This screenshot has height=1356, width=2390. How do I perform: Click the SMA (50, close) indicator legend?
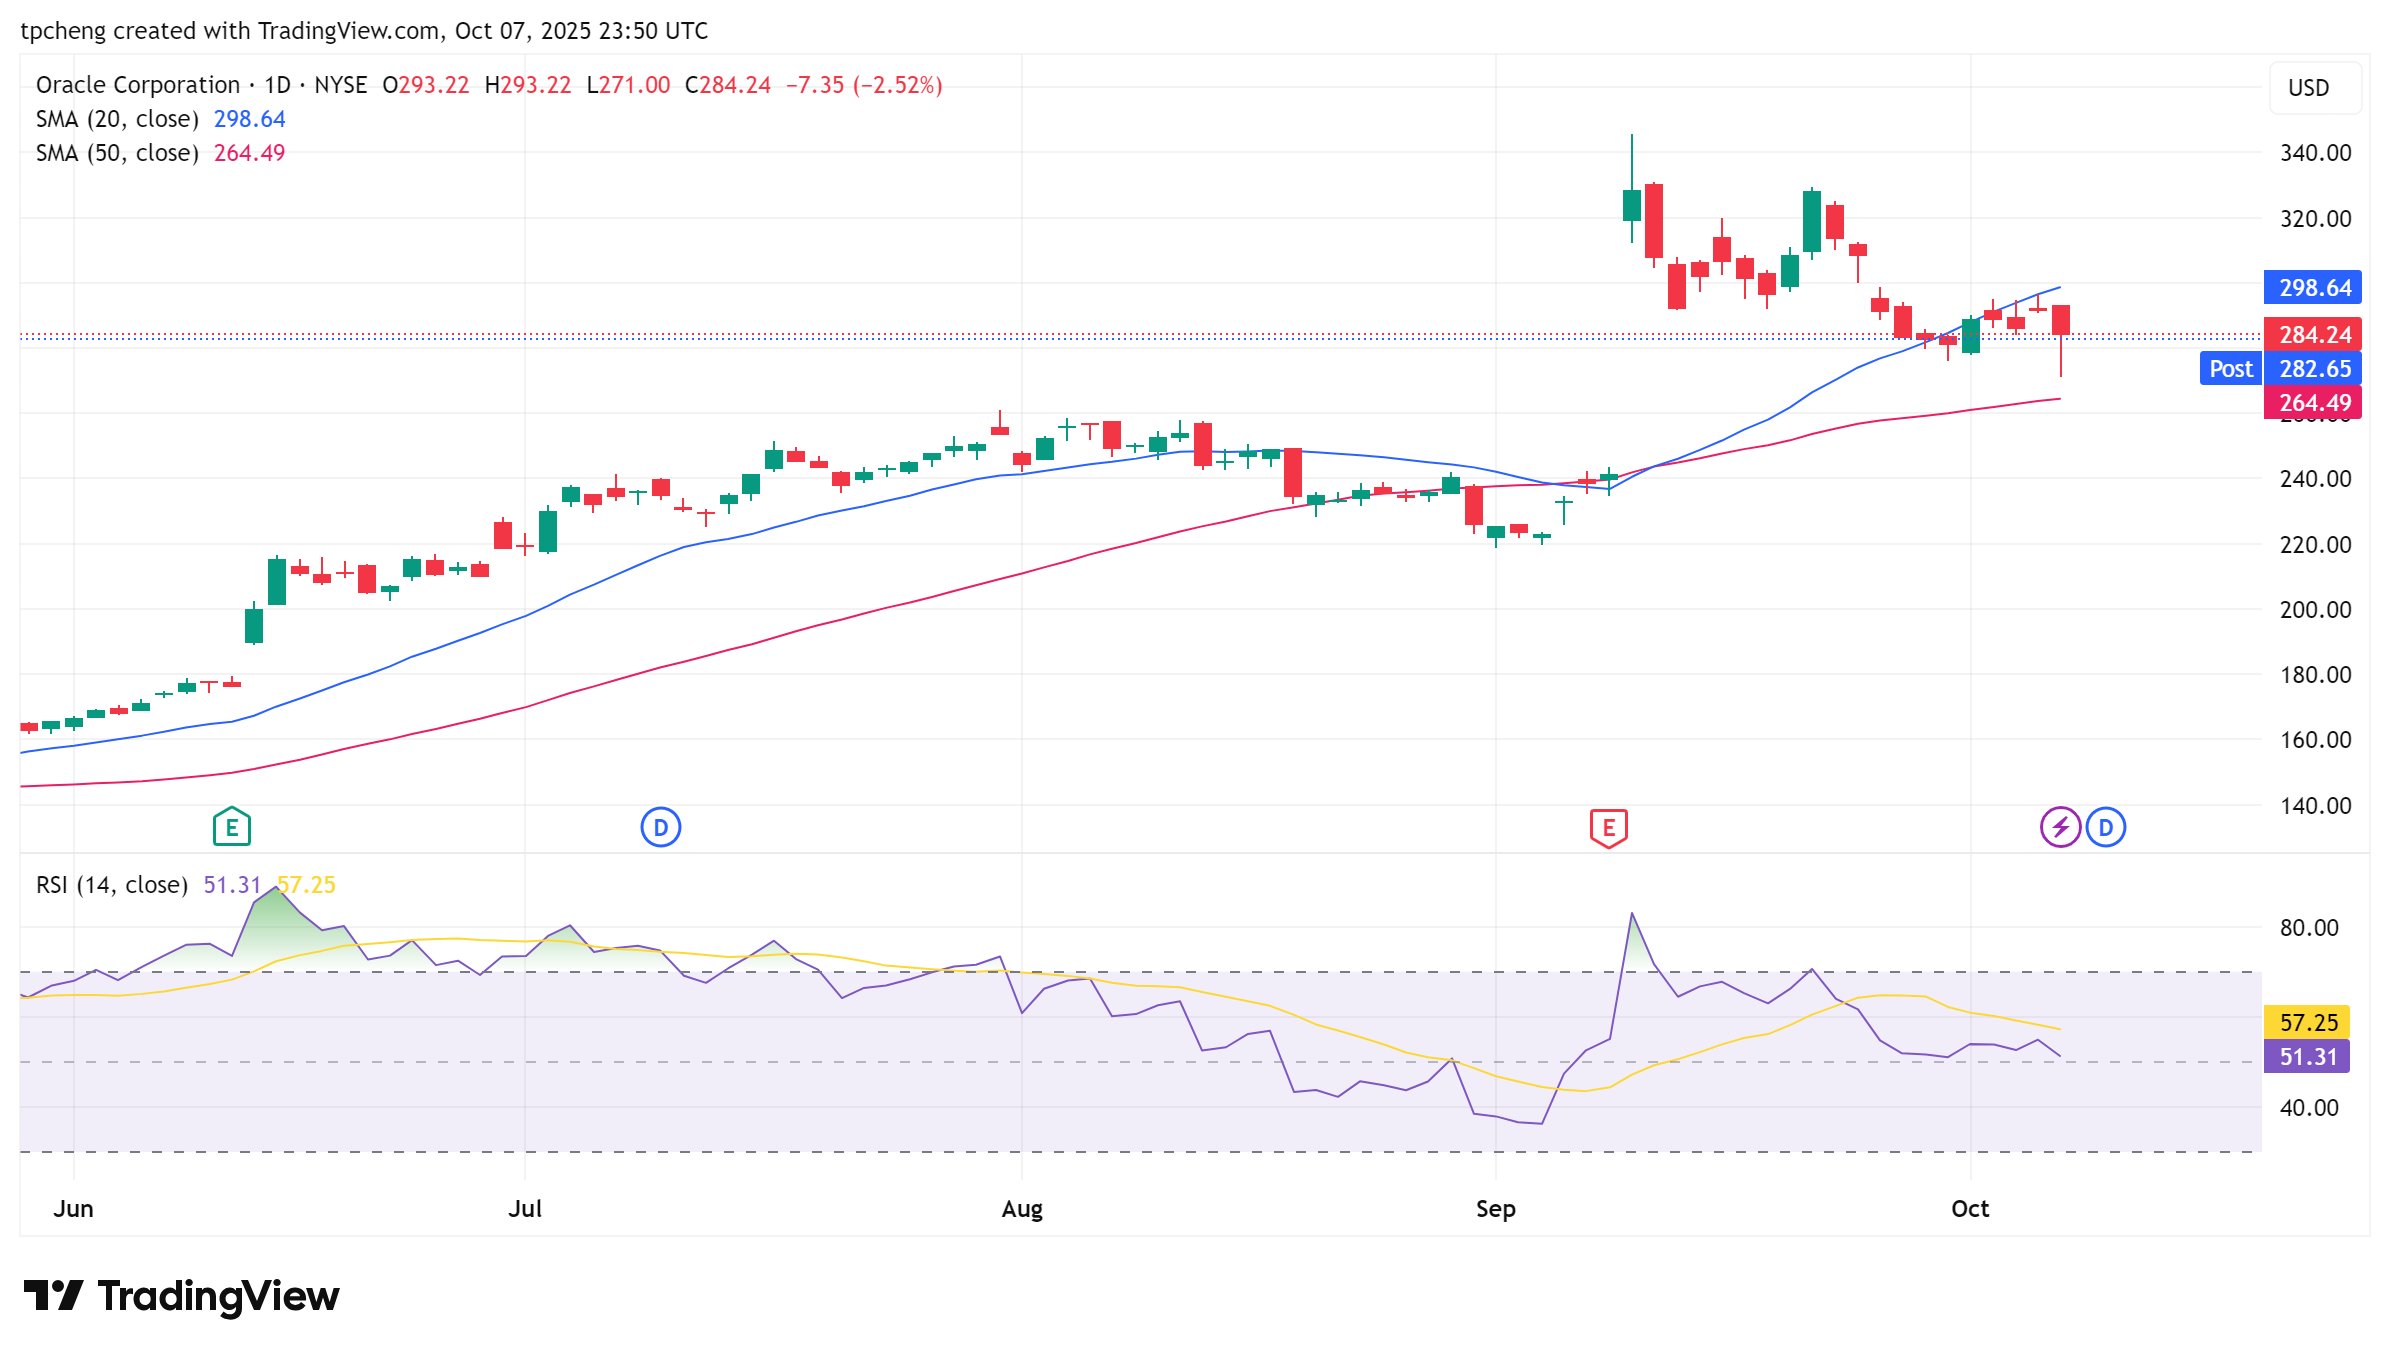point(117,153)
